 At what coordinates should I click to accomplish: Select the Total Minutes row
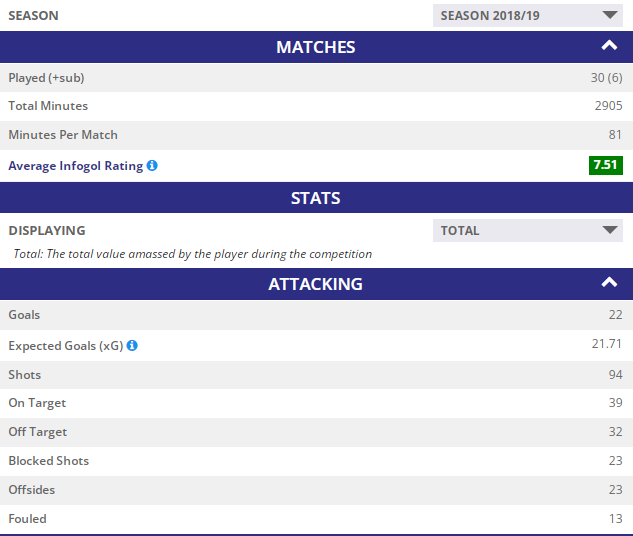point(316,106)
